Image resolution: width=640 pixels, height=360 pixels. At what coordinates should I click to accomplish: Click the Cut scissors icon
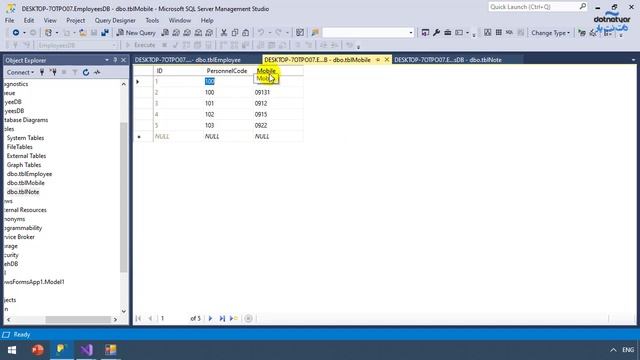coord(224,33)
